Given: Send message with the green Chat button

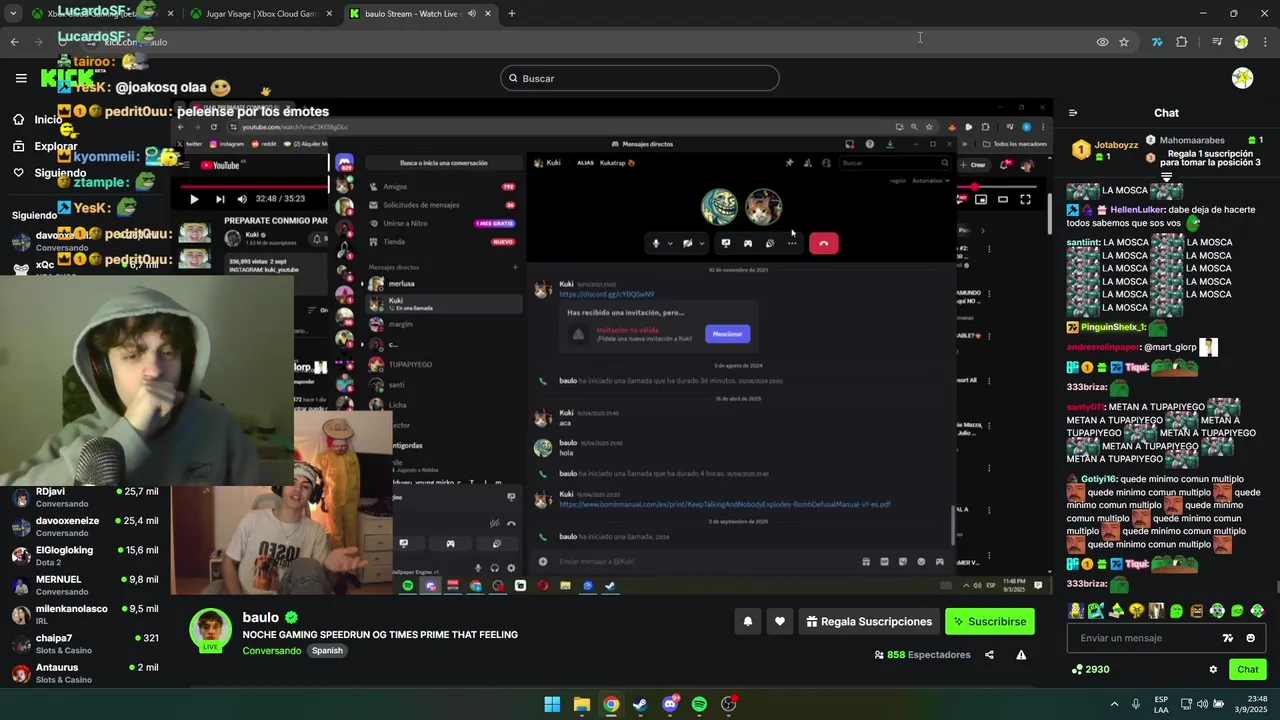Looking at the screenshot, I should click(1248, 669).
